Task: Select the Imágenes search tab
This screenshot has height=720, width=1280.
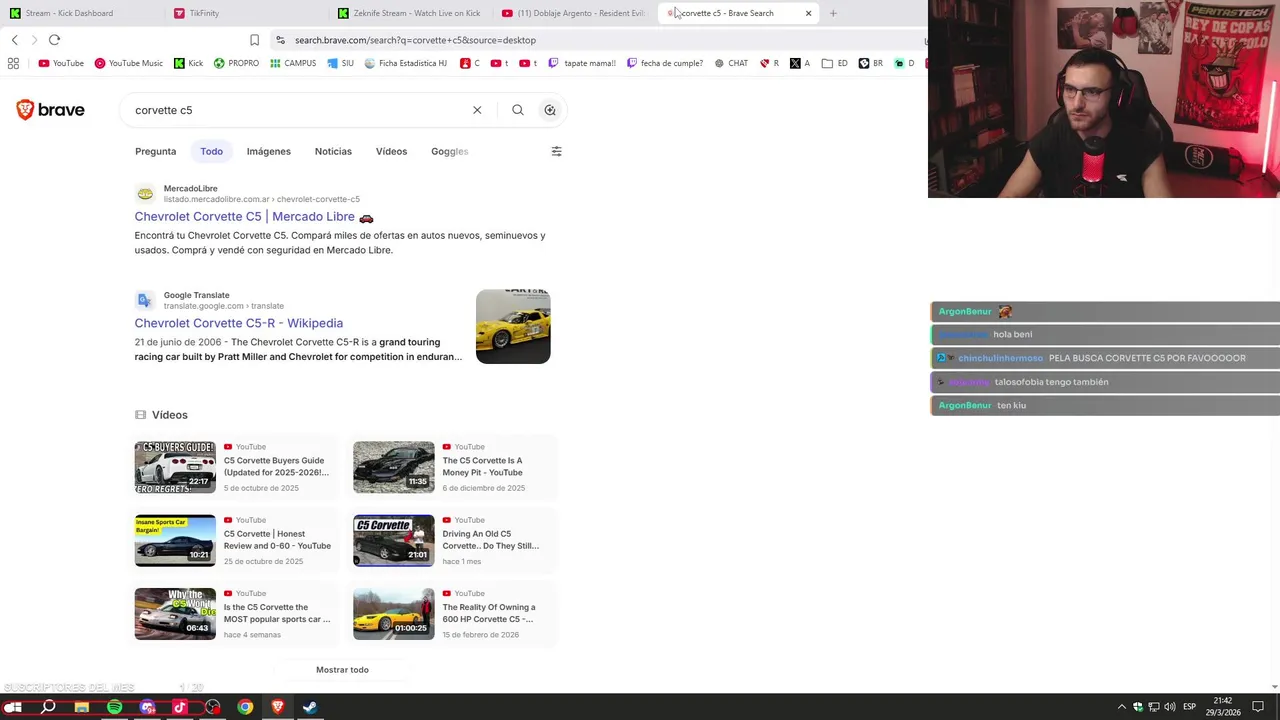Action: (268, 151)
